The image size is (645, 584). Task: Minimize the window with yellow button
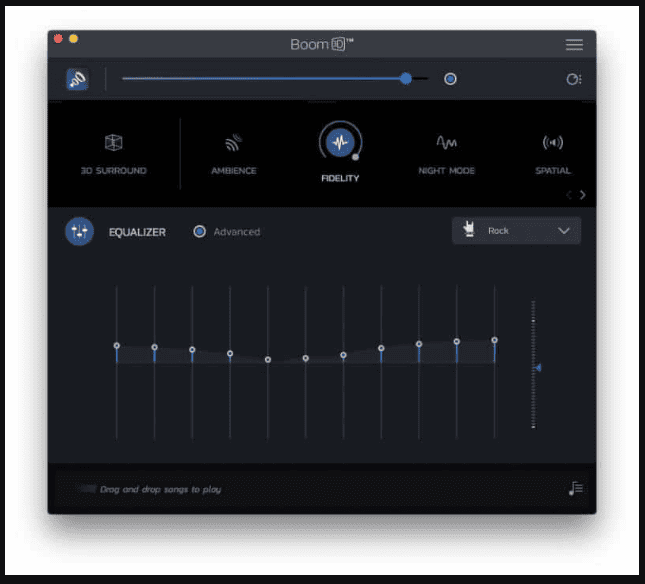click(74, 39)
